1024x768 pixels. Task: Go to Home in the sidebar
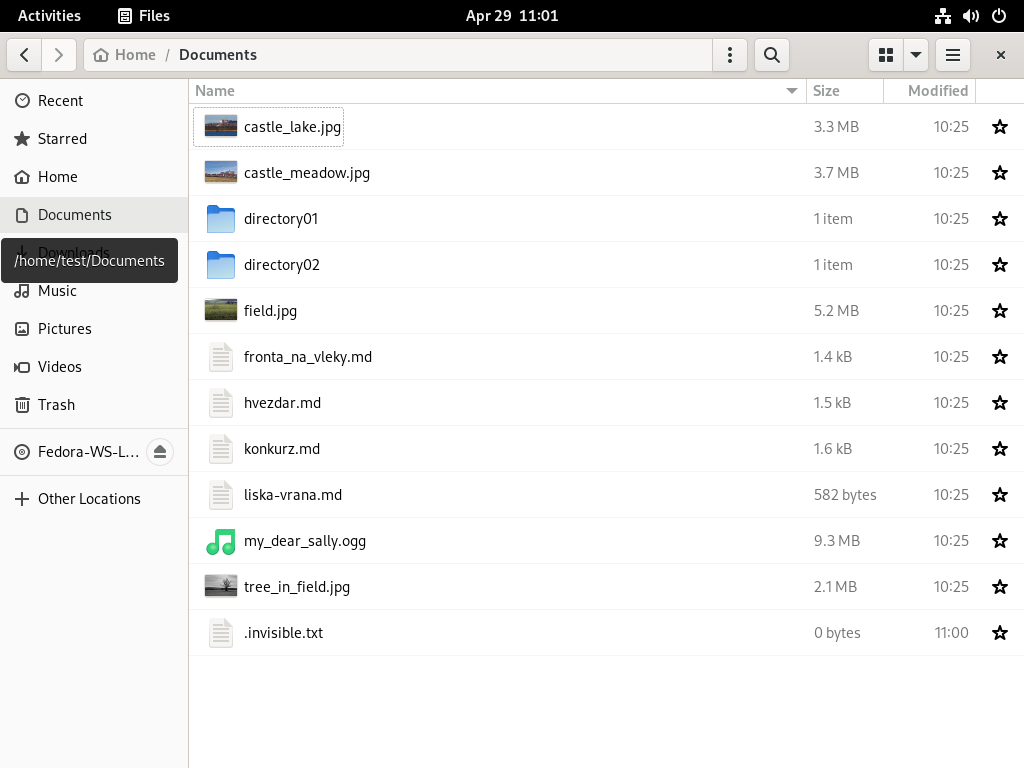click(94, 177)
